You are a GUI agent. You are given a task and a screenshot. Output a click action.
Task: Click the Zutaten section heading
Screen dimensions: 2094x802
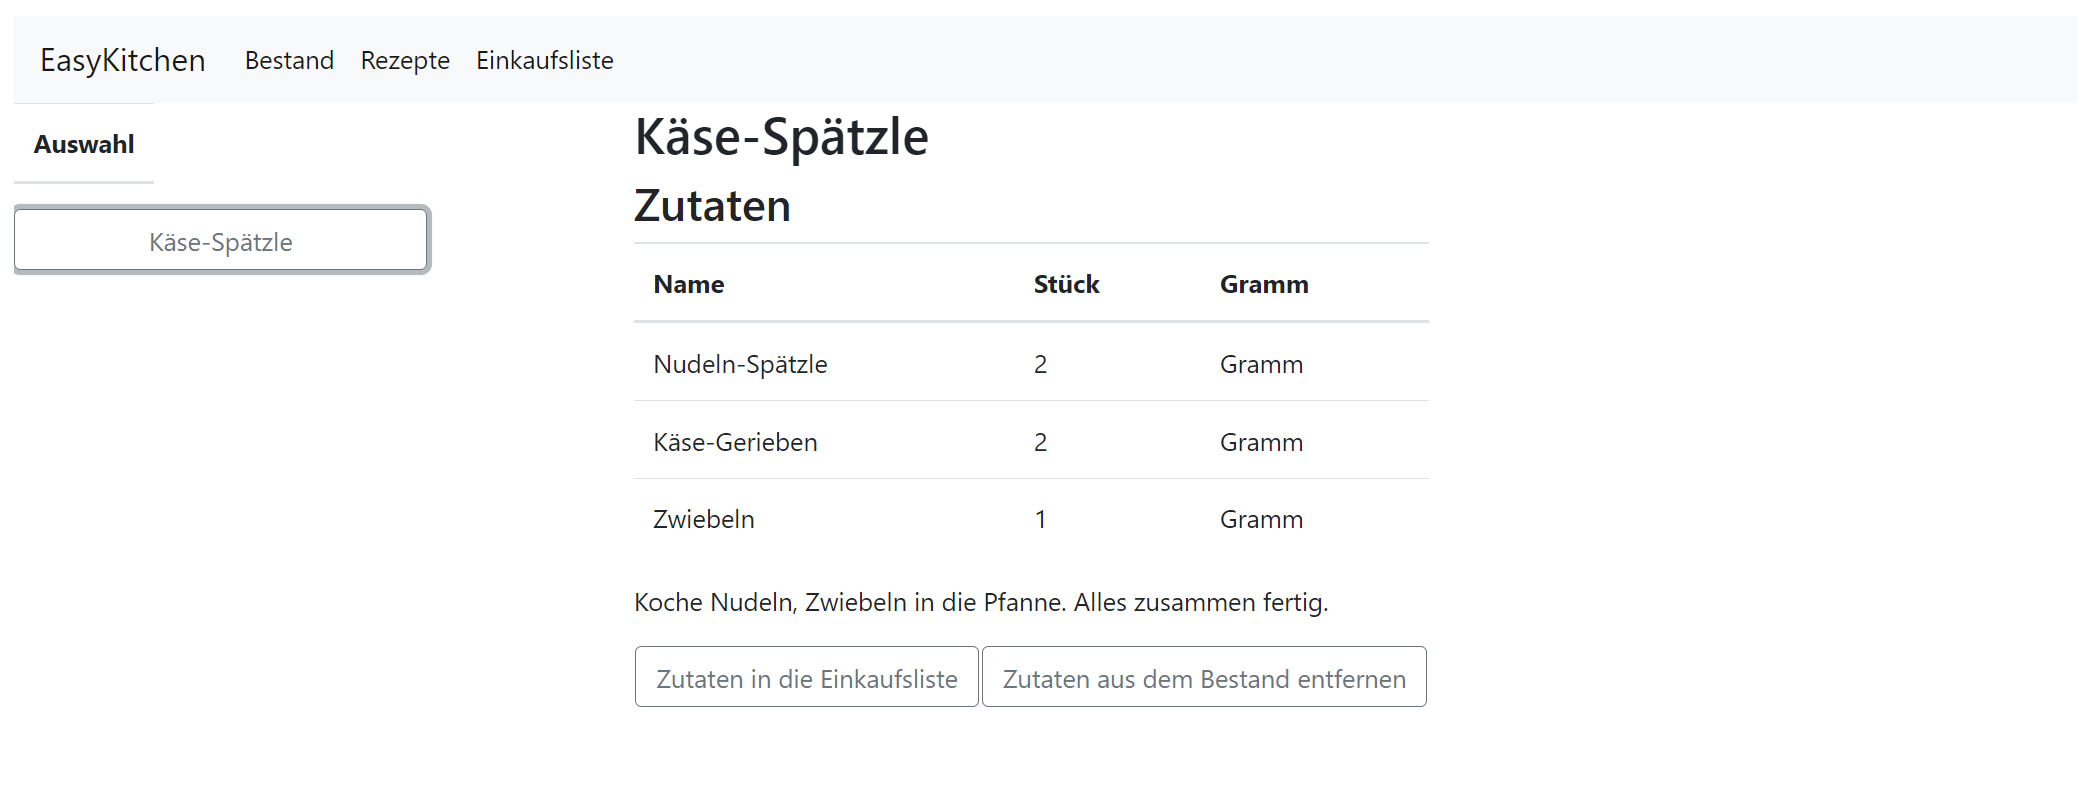(713, 206)
